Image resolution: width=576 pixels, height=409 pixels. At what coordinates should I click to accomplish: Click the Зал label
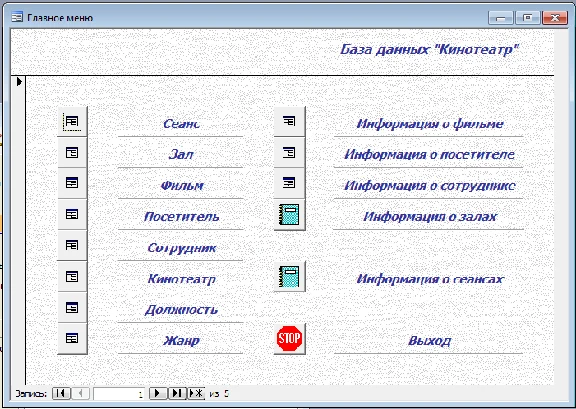[x=181, y=155]
